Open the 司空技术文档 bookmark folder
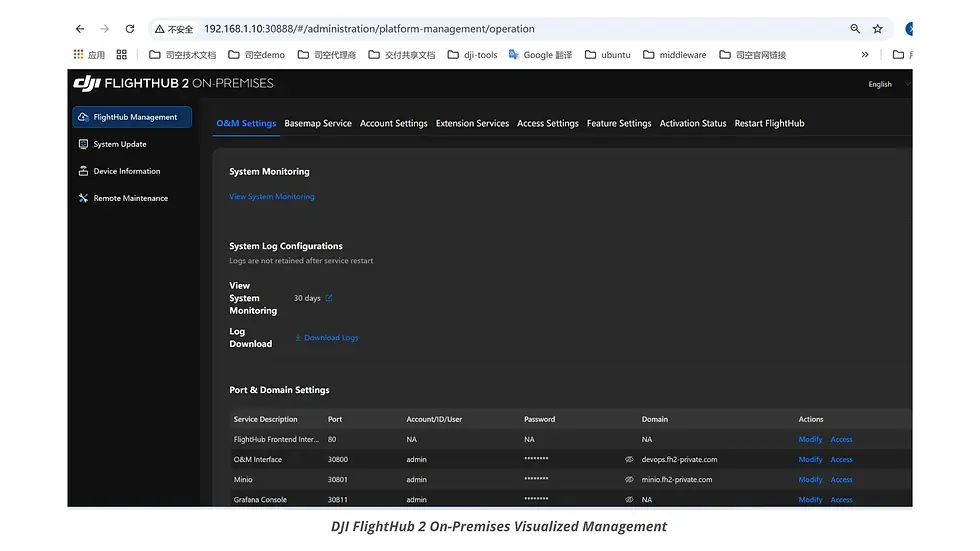The height and width of the screenshot is (551, 980). click(x=182, y=55)
